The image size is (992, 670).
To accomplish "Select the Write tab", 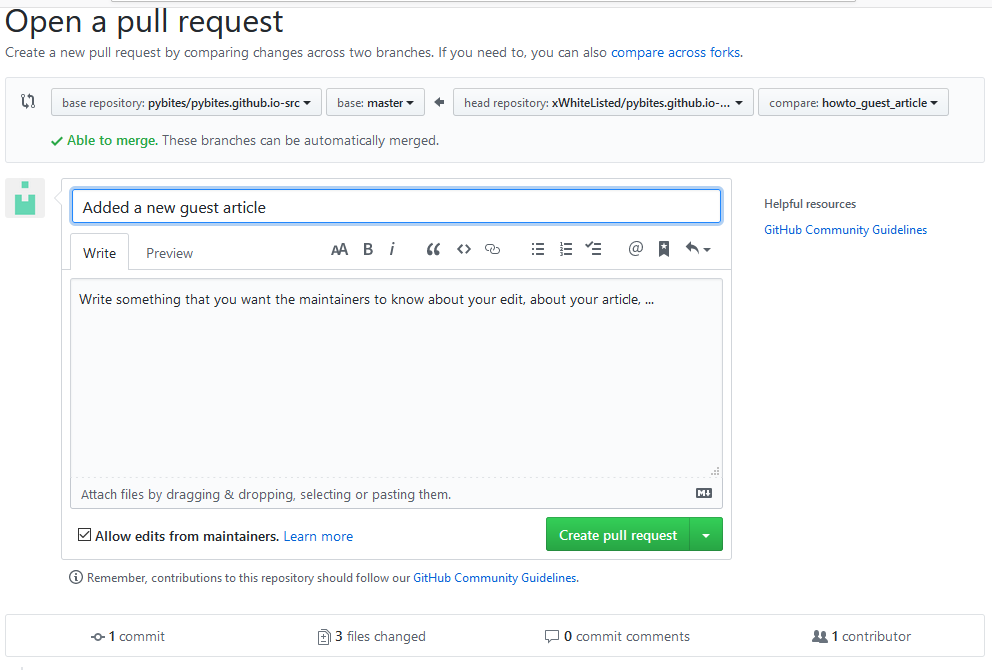I will click(x=98, y=252).
